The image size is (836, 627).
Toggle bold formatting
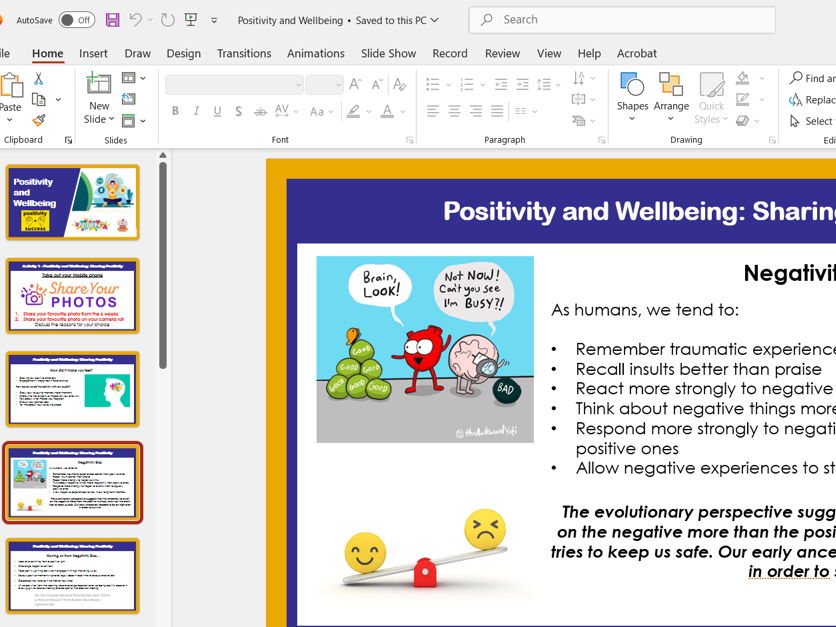[x=175, y=110]
